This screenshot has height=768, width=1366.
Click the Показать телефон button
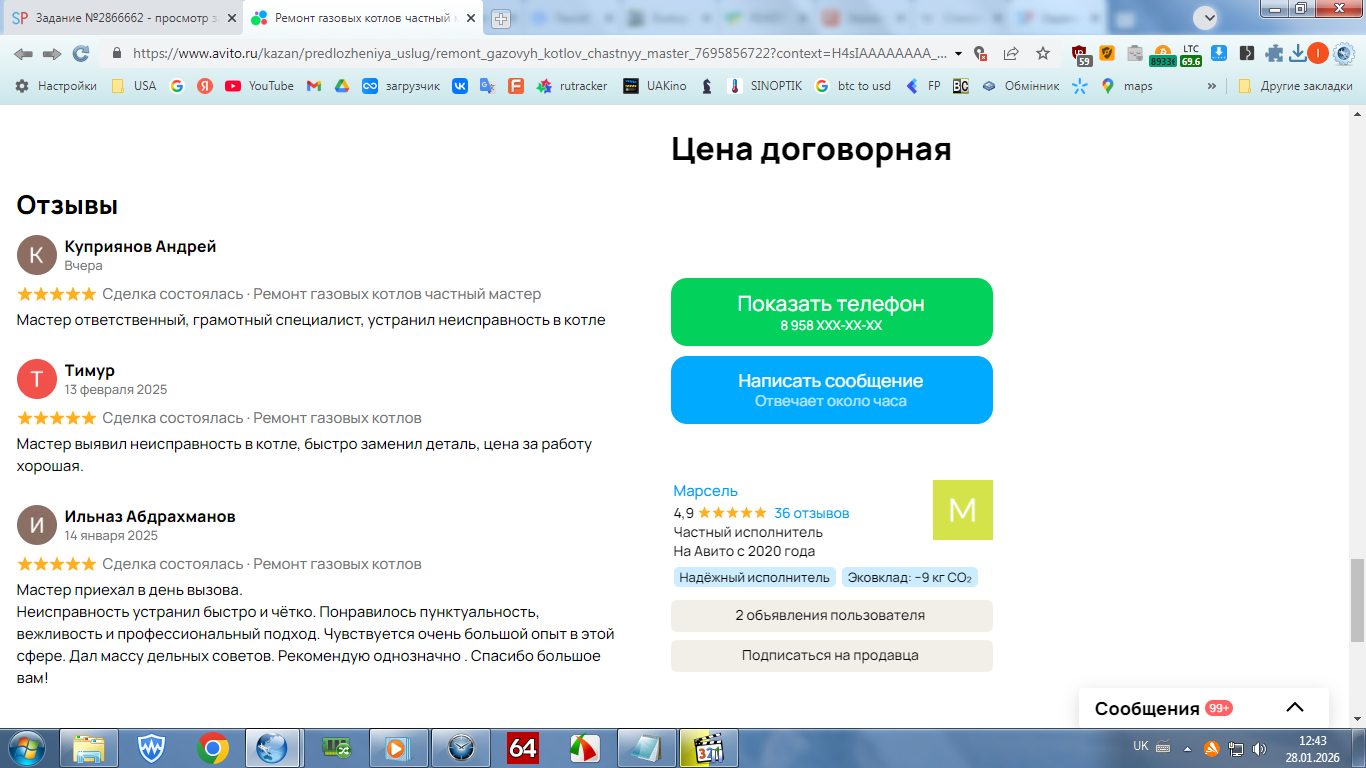pyautogui.click(x=832, y=312)
